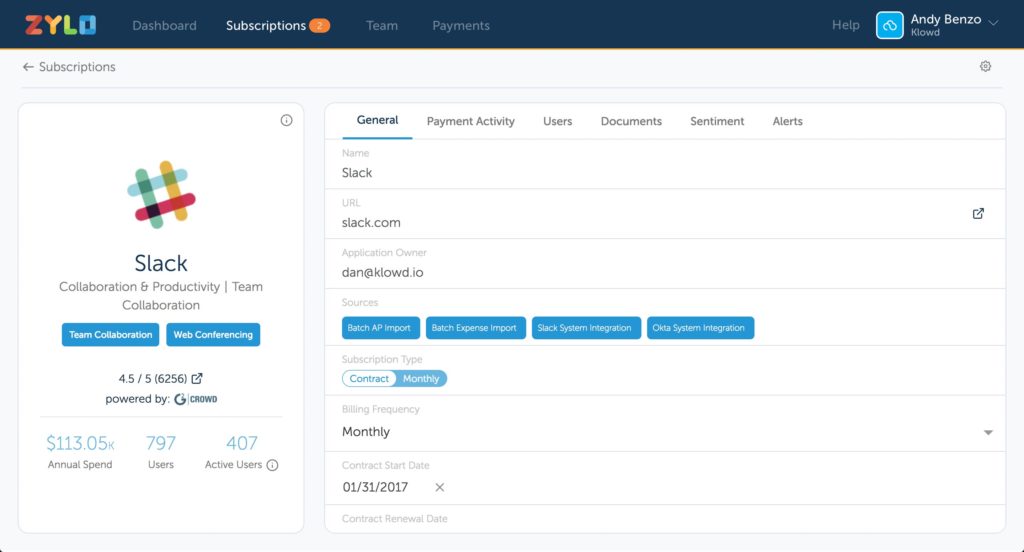Click the Team Collaboration tag button
1024x552 pixels.
coord(110,334)
